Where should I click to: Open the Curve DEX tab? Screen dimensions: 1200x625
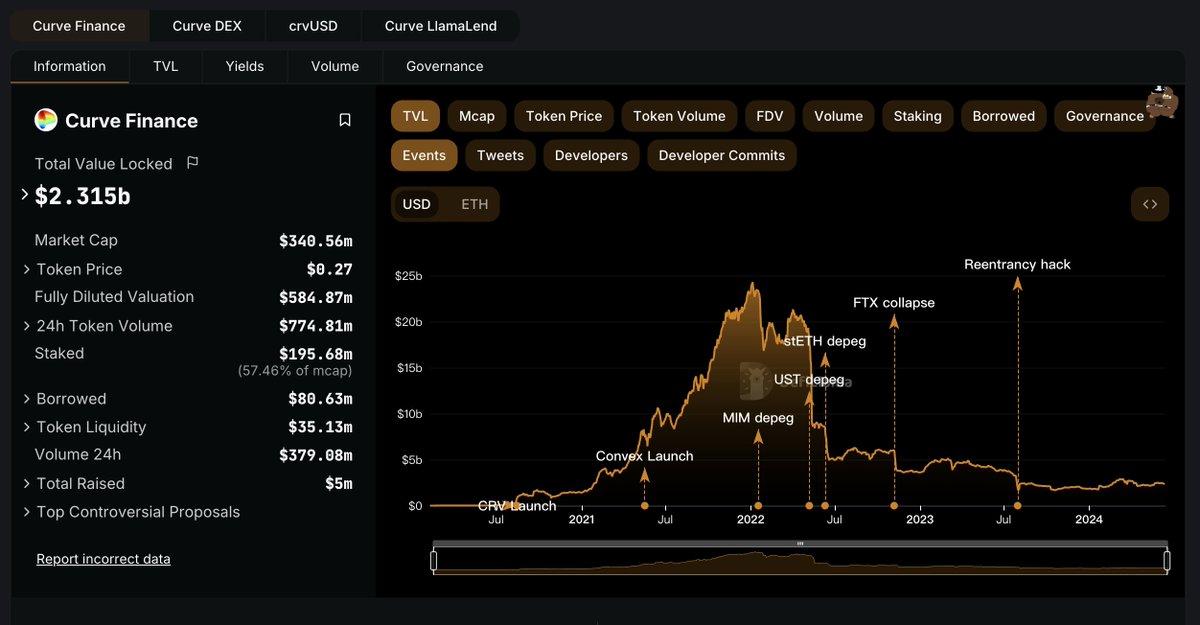207,26
